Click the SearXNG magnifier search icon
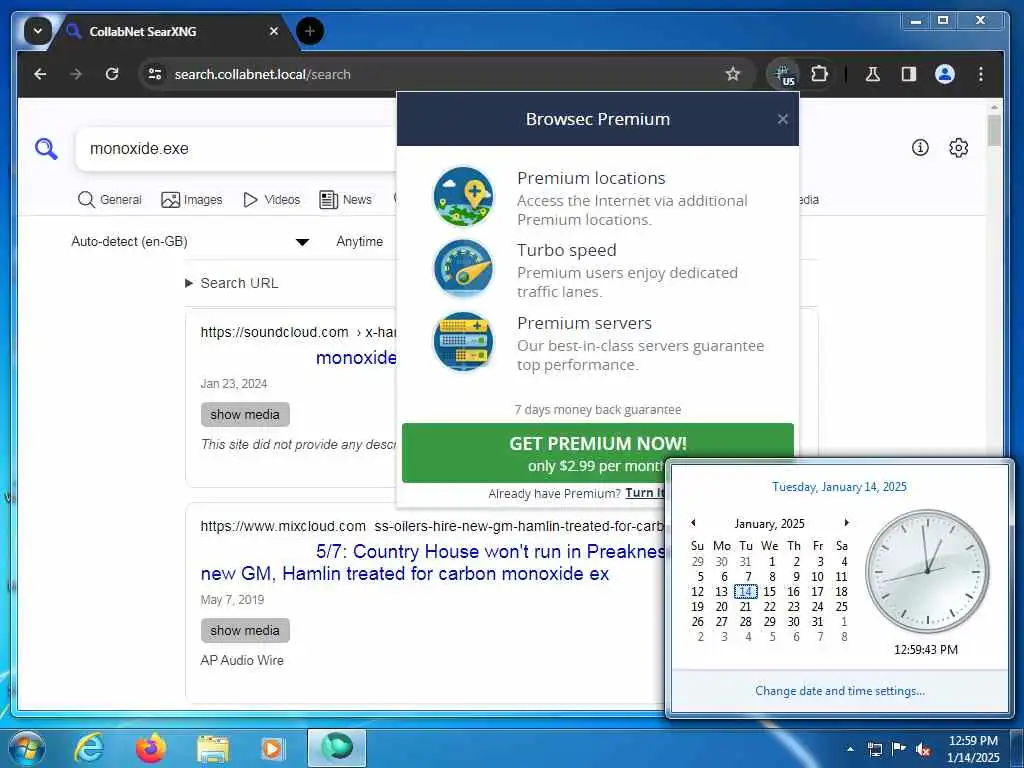 (x=46, y=149)
